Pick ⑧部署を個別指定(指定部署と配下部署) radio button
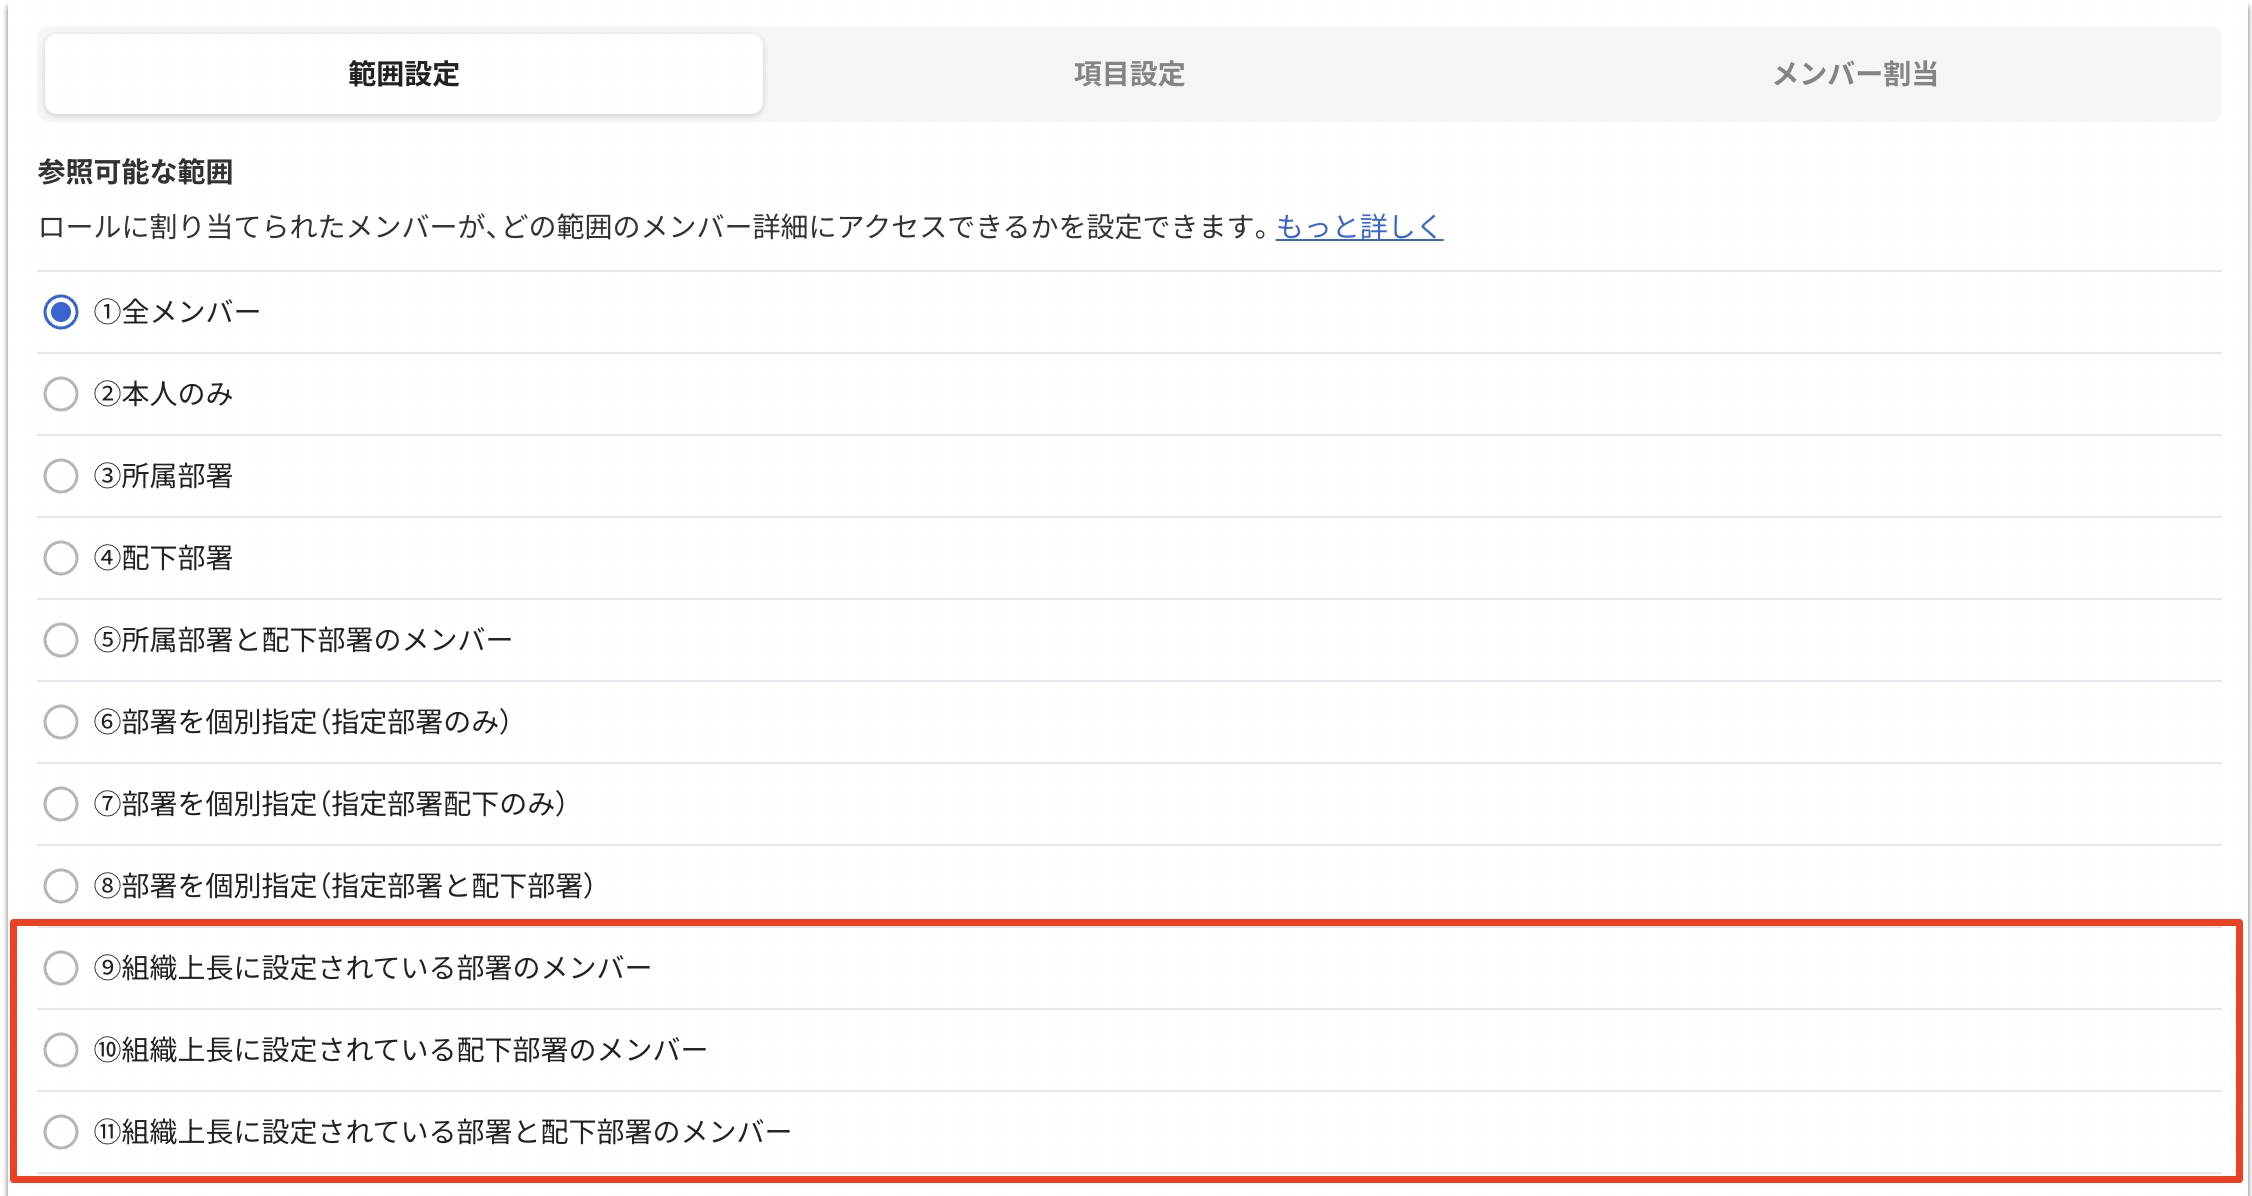2252x1196 pixels. [61, 886]
